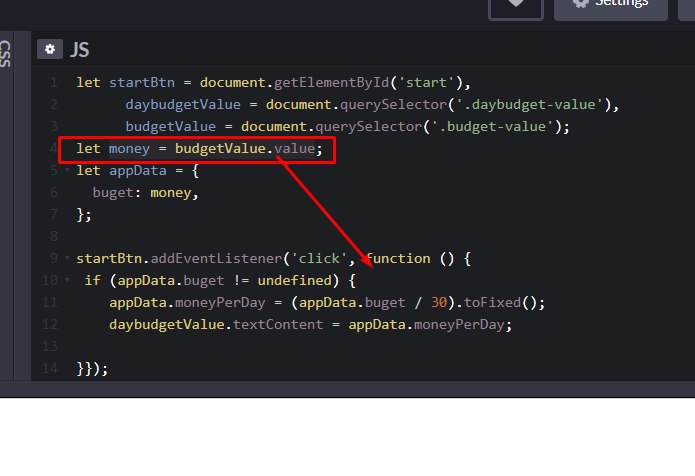Collapse the appData object fold arrow on line 5

(67, 170)
